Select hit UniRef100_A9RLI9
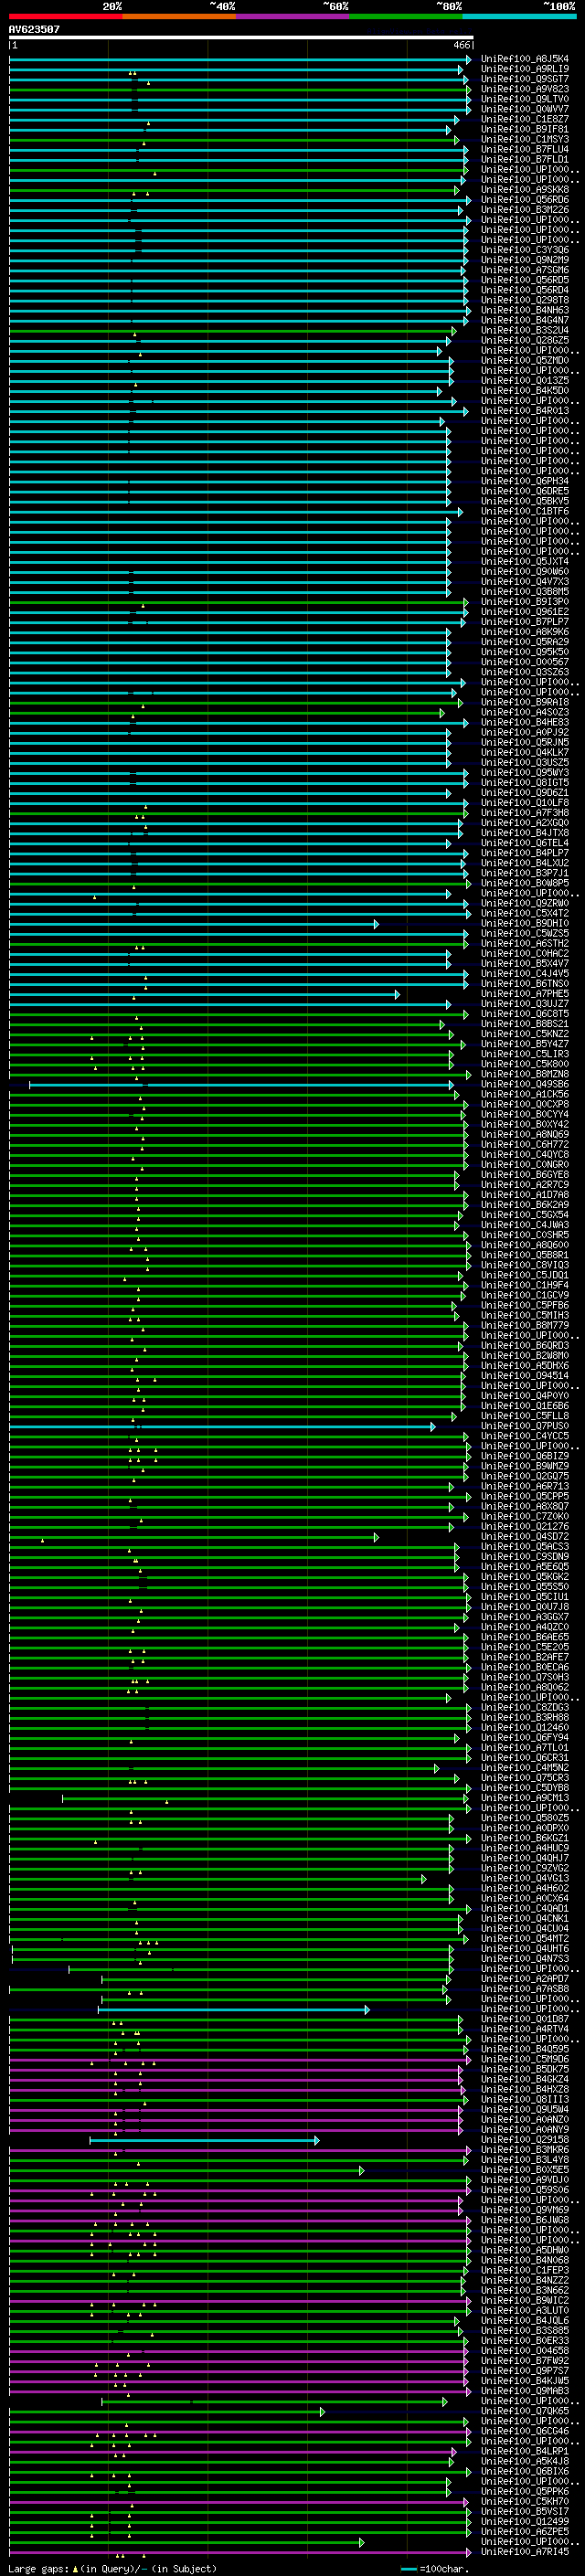585x2576 pixels. 525,69
